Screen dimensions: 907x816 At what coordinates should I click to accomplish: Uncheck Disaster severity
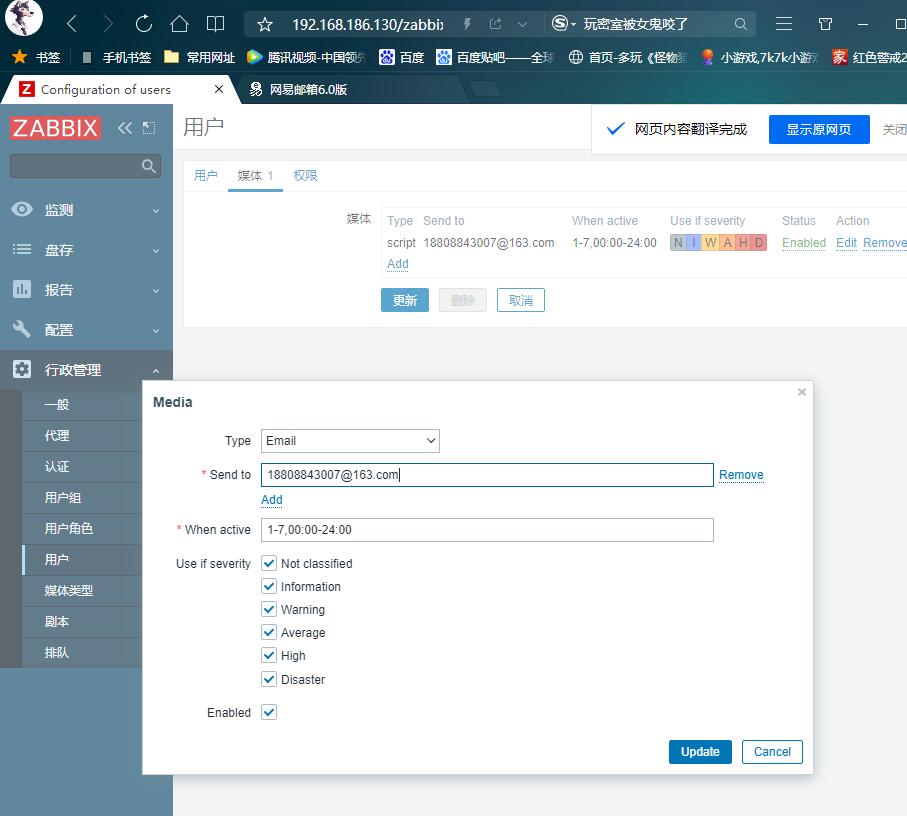point(269,679)
